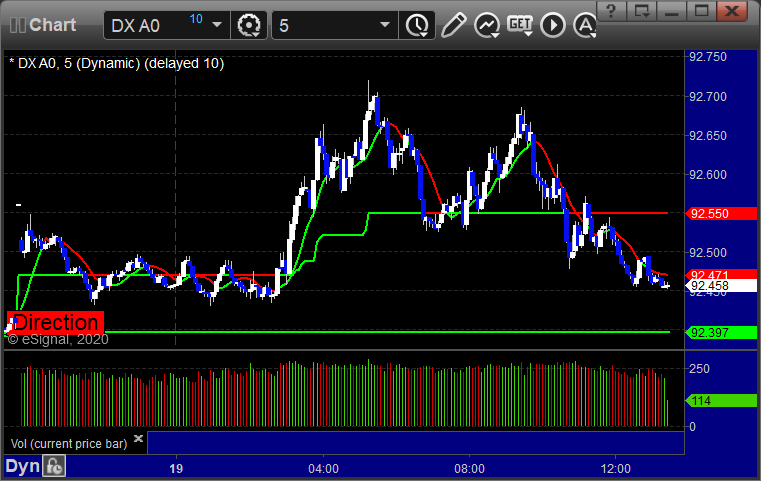Screen dimensions: 761x481
Task: Click the red Direction label
Action: [x=55, y=322]
